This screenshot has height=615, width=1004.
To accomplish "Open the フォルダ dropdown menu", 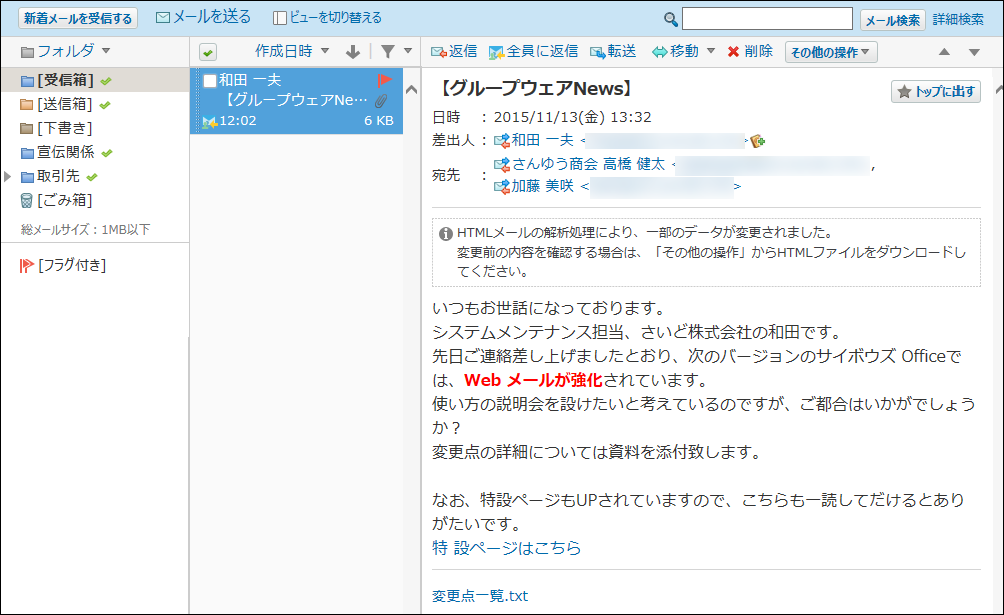I will (65, 51).
